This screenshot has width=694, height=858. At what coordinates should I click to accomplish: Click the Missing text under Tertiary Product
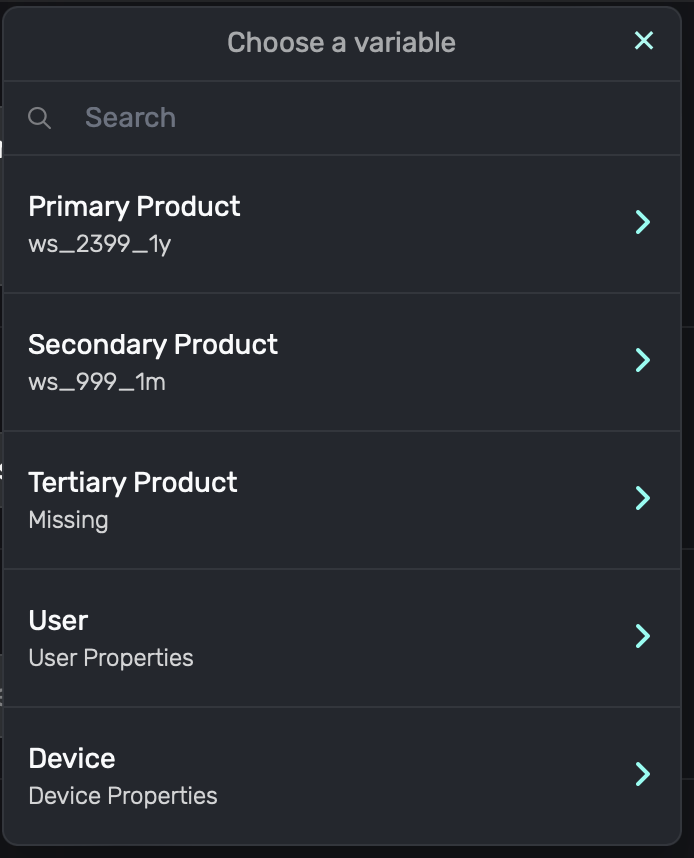[x=68, y=520]
